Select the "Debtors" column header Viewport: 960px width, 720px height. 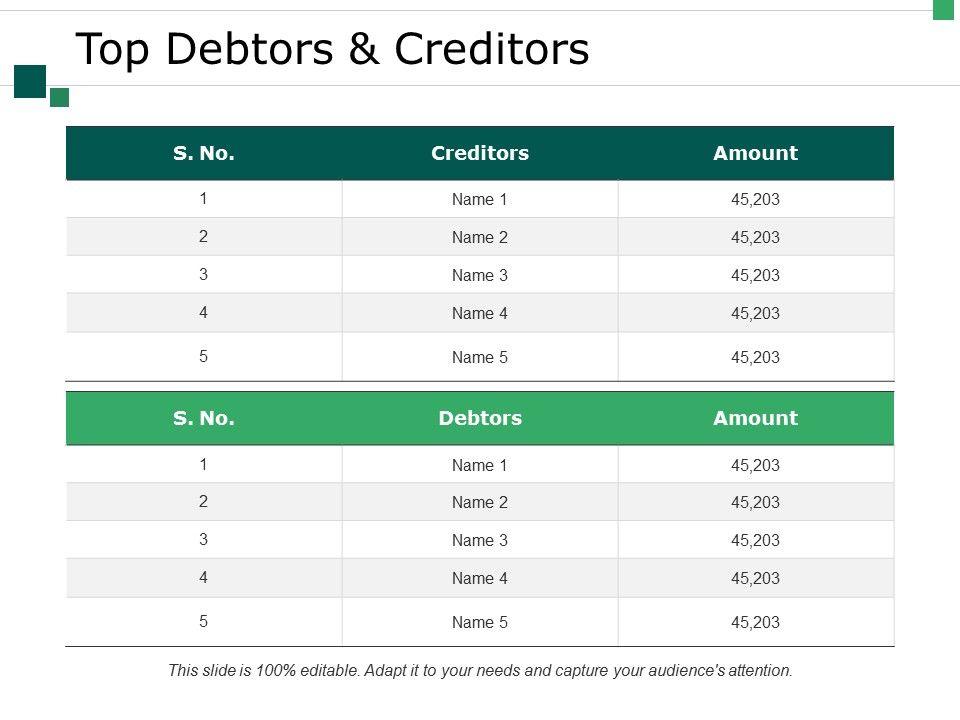(x=480, y=418)
